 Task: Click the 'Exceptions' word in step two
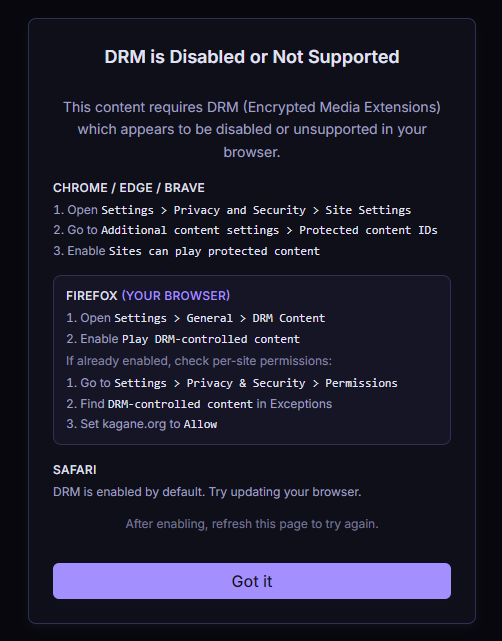click(x=301, y=404)
